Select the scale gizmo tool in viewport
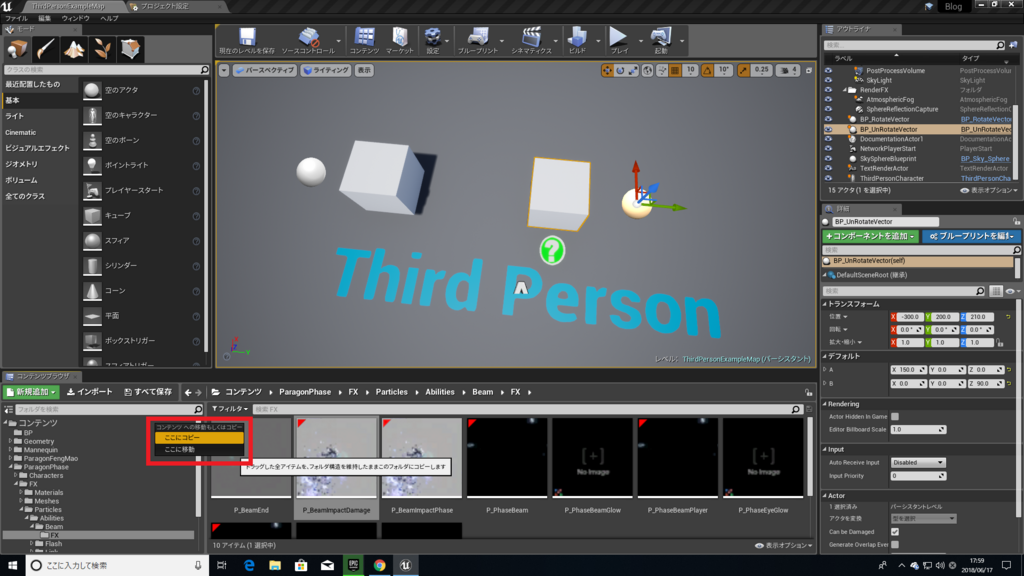Screen dimensions: 1024x576 tap(633, 71)
